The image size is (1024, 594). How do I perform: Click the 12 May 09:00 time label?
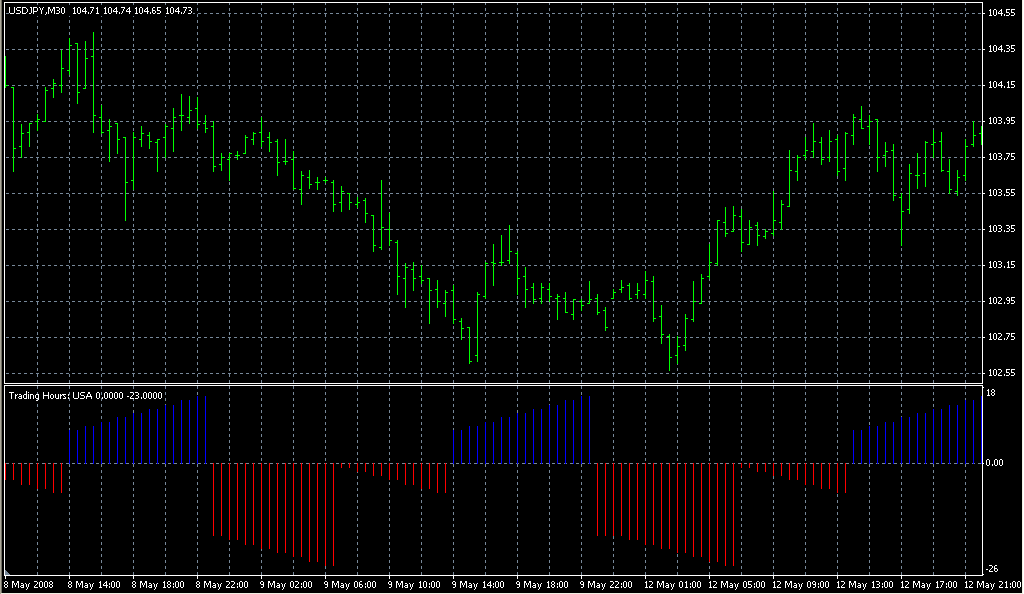click(801, 585)
